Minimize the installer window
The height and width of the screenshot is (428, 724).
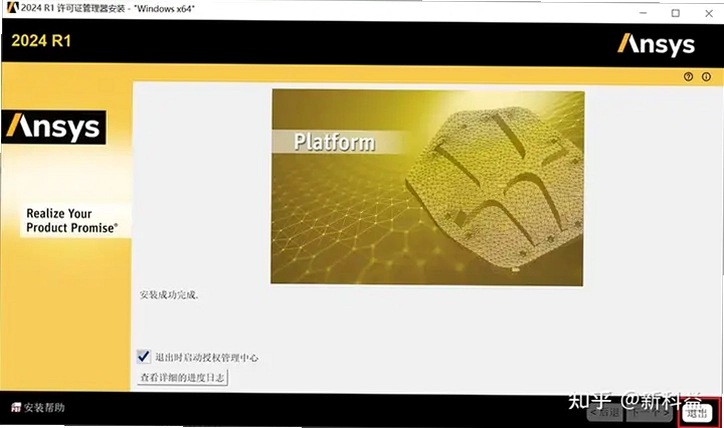tap(643, 13)
